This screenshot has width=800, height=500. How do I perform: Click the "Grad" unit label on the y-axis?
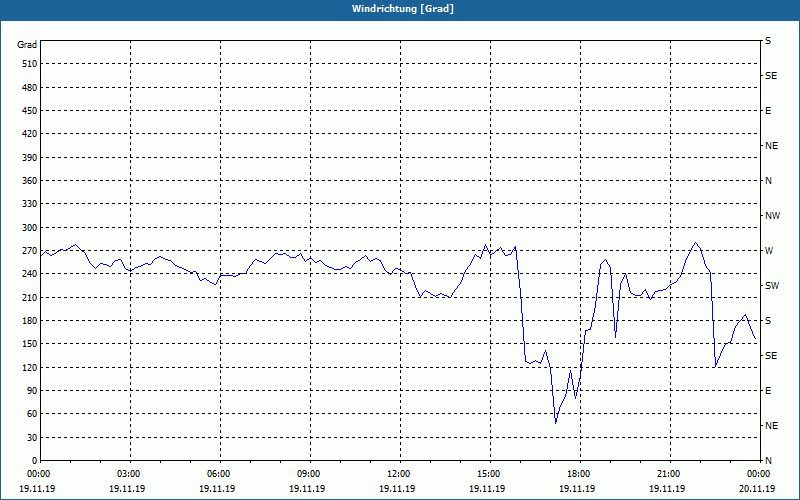27,45
